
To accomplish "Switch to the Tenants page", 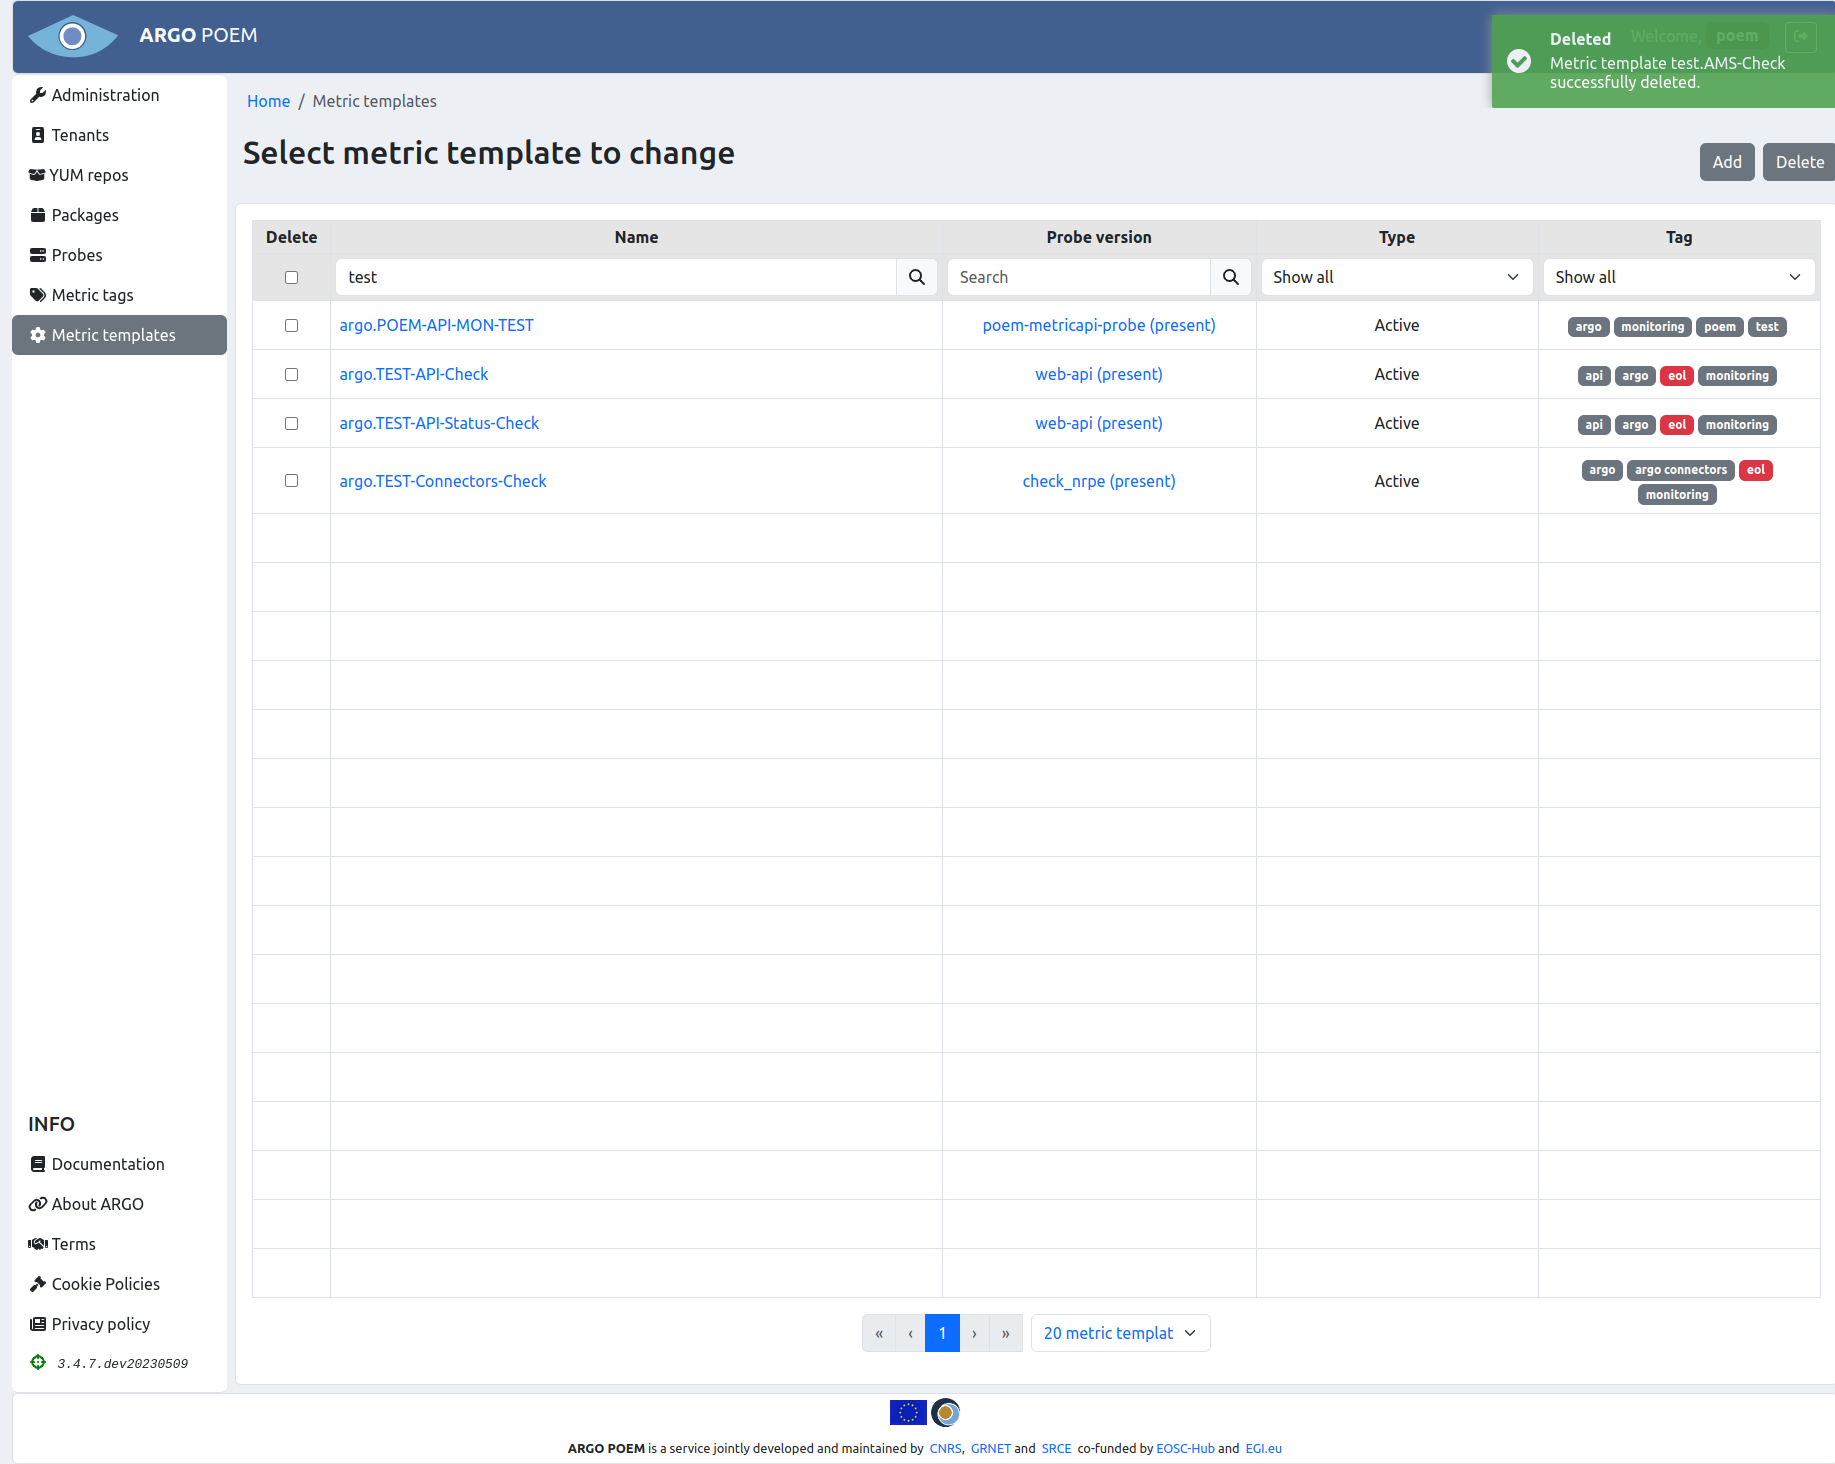I will (x=80, y=135).
